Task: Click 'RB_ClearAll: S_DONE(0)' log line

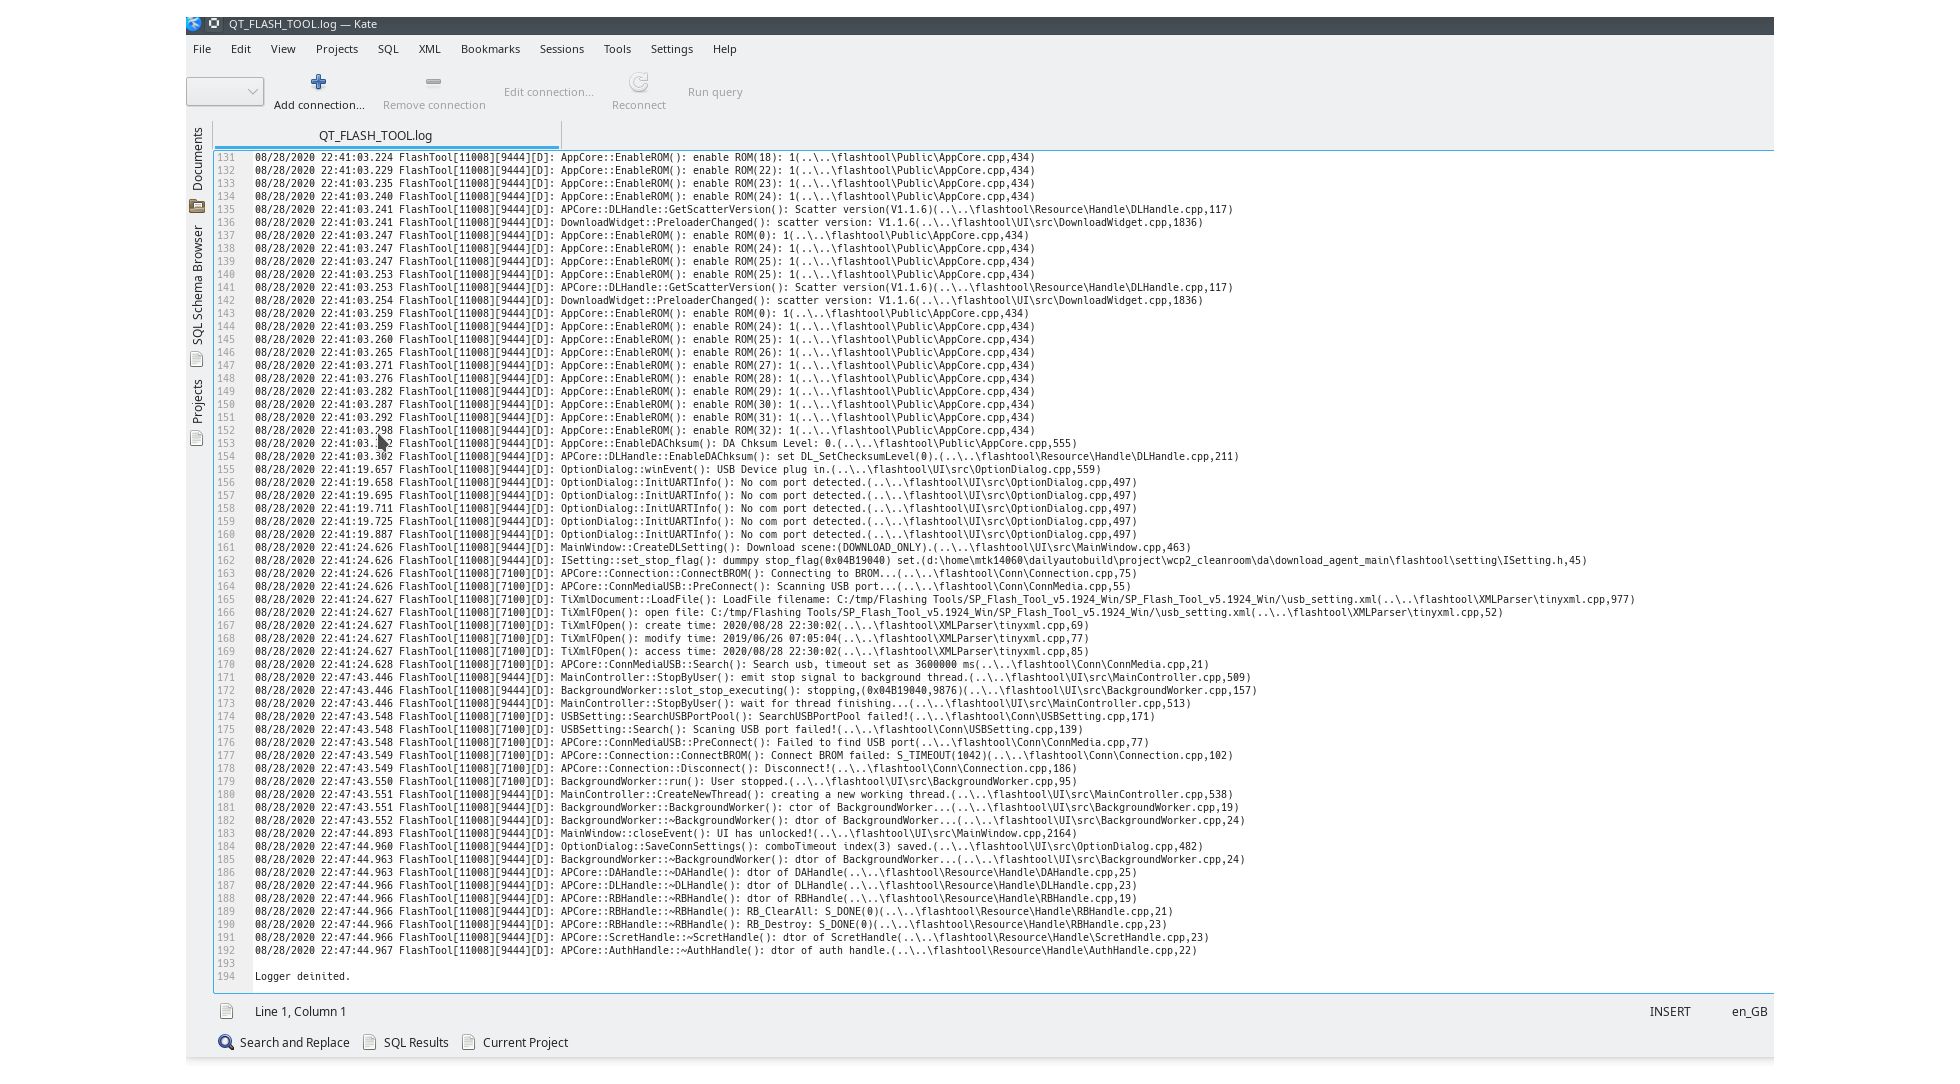Action: coord(713,912)
